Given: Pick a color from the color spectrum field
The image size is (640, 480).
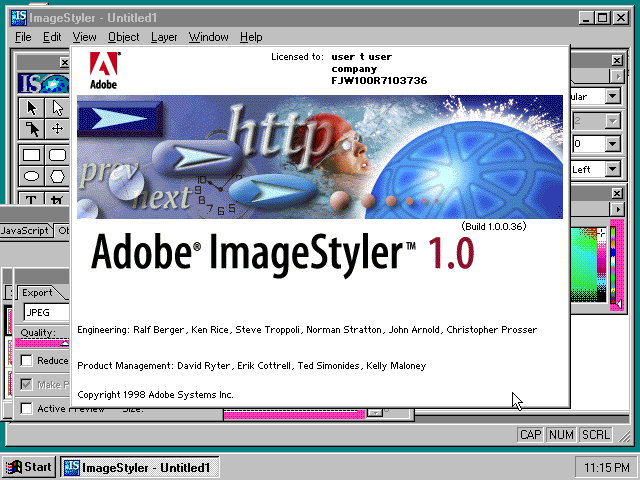Looking at the screenshot, I should click(x=584, y=264).
